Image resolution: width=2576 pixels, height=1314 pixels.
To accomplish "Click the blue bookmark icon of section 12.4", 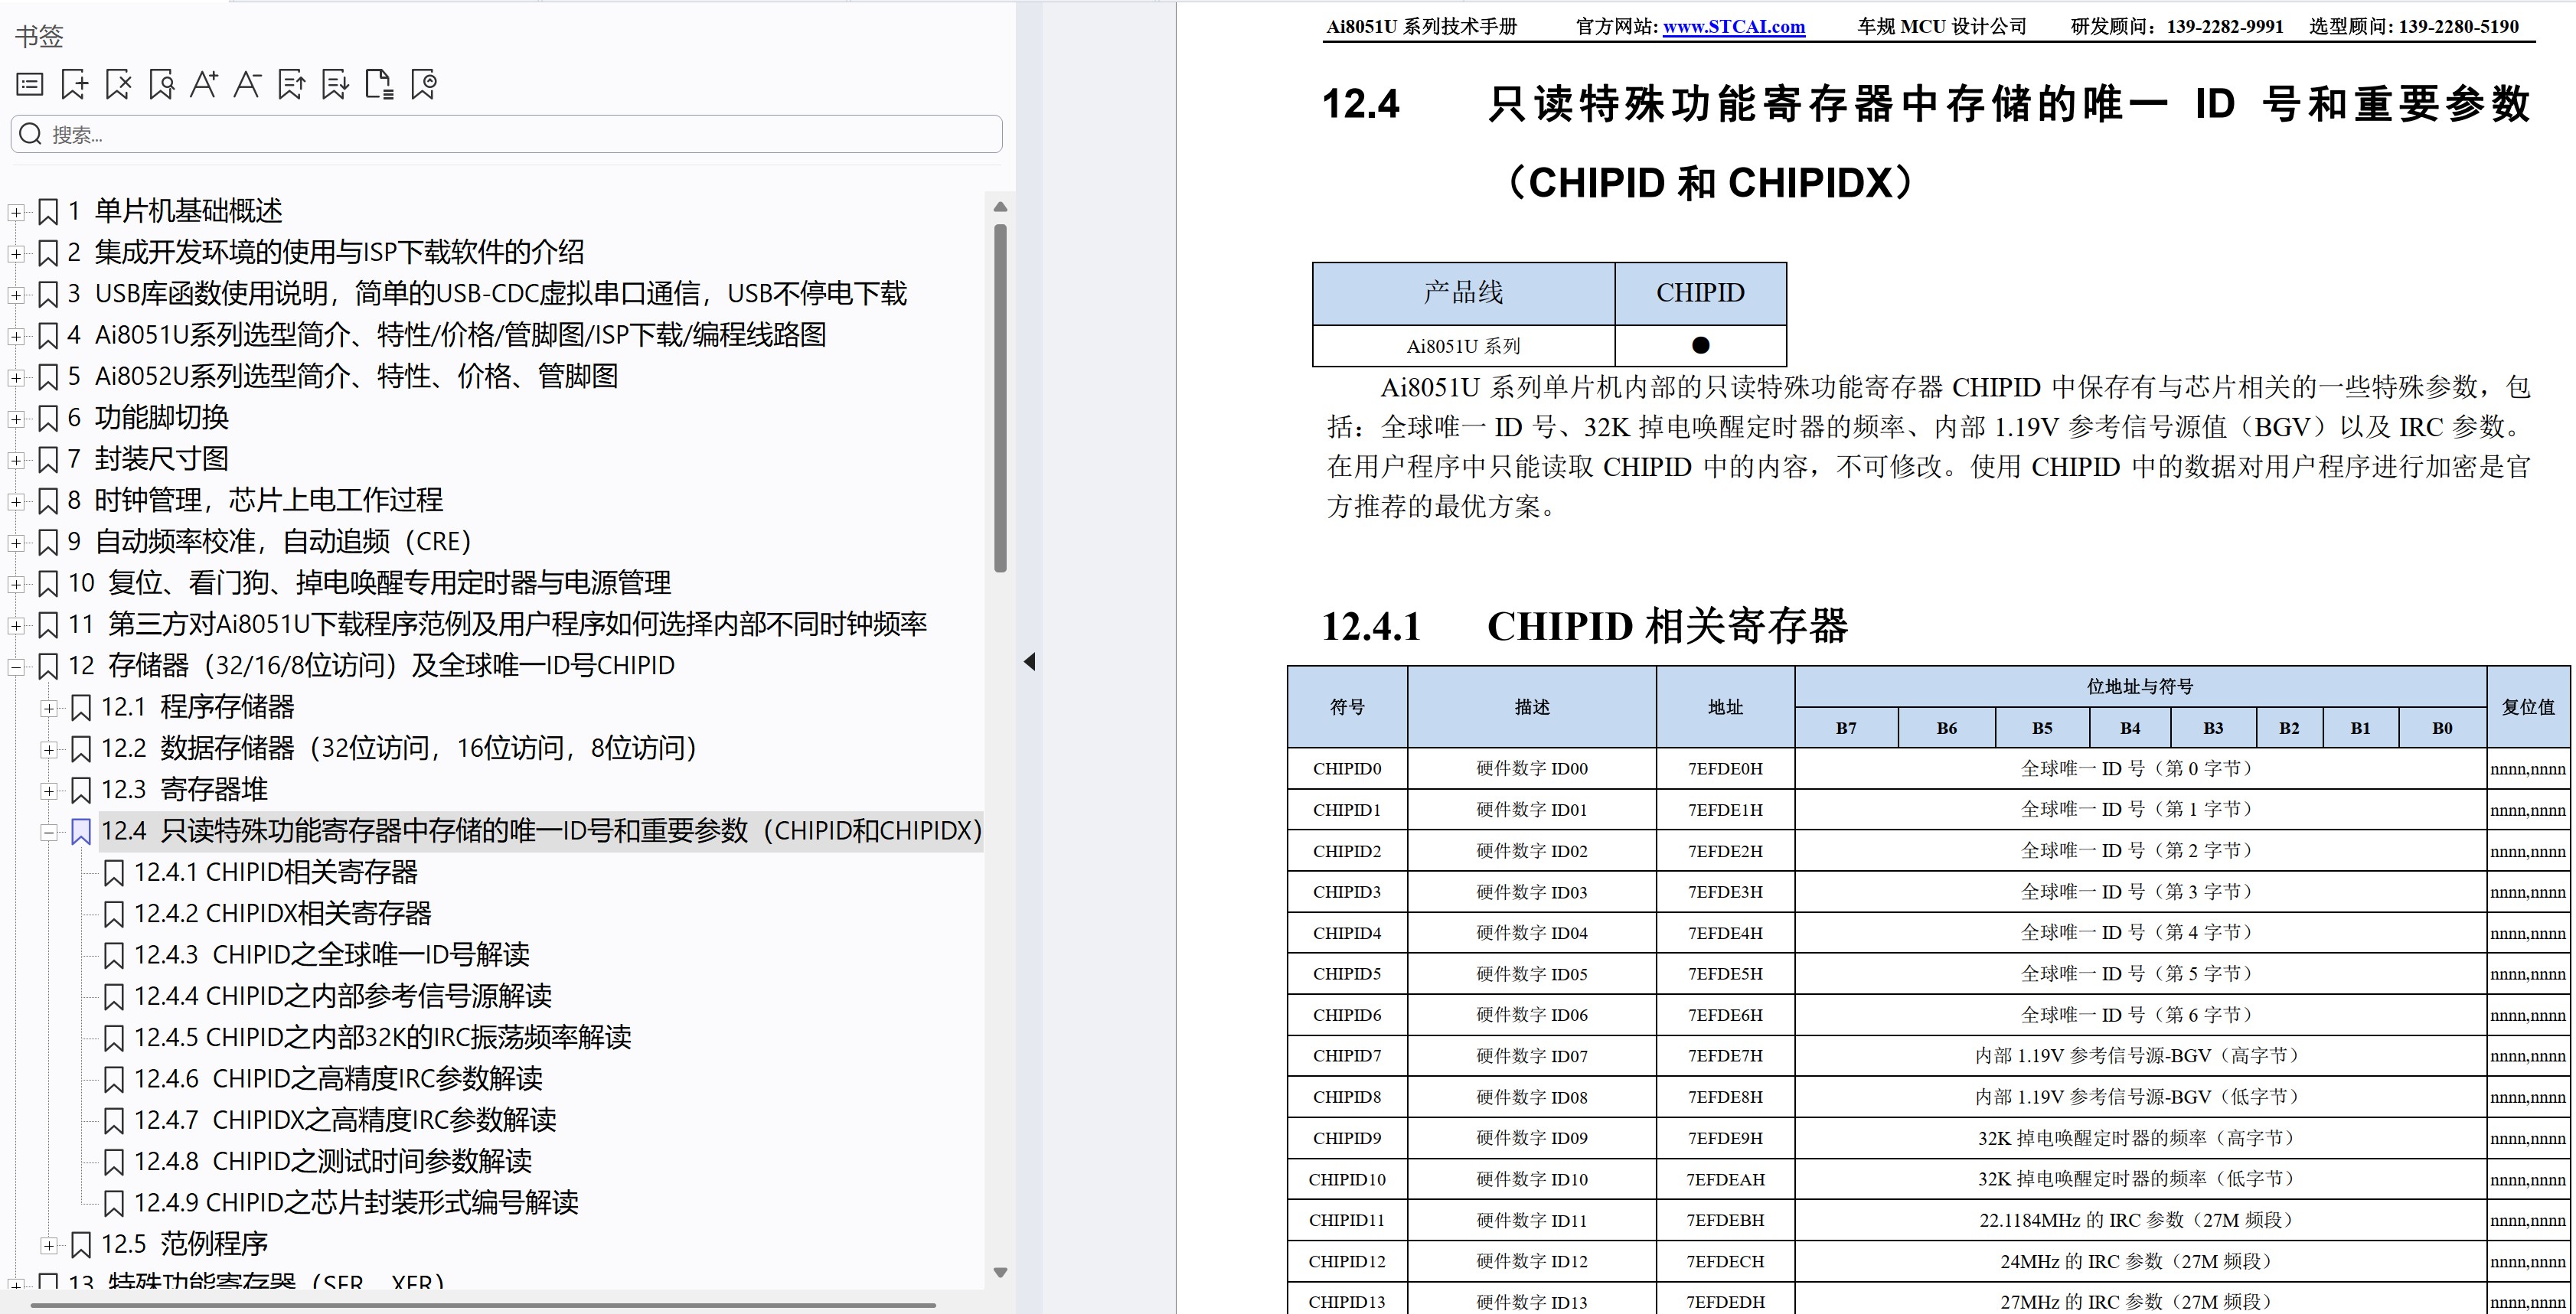I will pyautogui.click(x=81, y=832).
